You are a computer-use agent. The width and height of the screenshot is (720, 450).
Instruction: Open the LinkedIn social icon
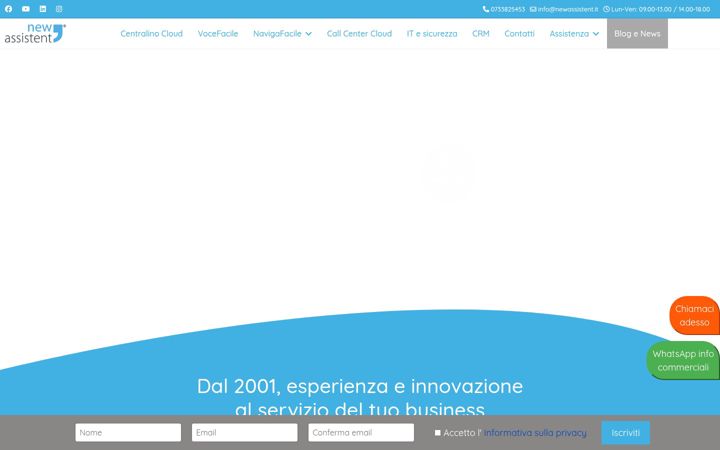[x=43, y=9]
